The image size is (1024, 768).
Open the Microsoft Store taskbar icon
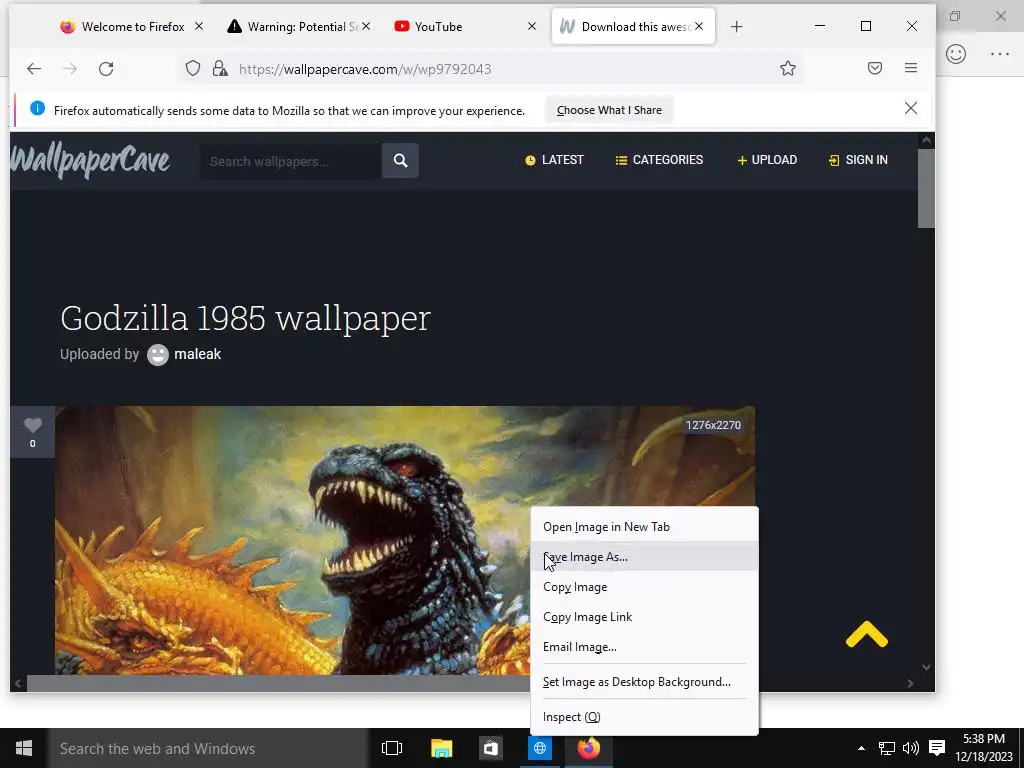(x=490, y=748)
